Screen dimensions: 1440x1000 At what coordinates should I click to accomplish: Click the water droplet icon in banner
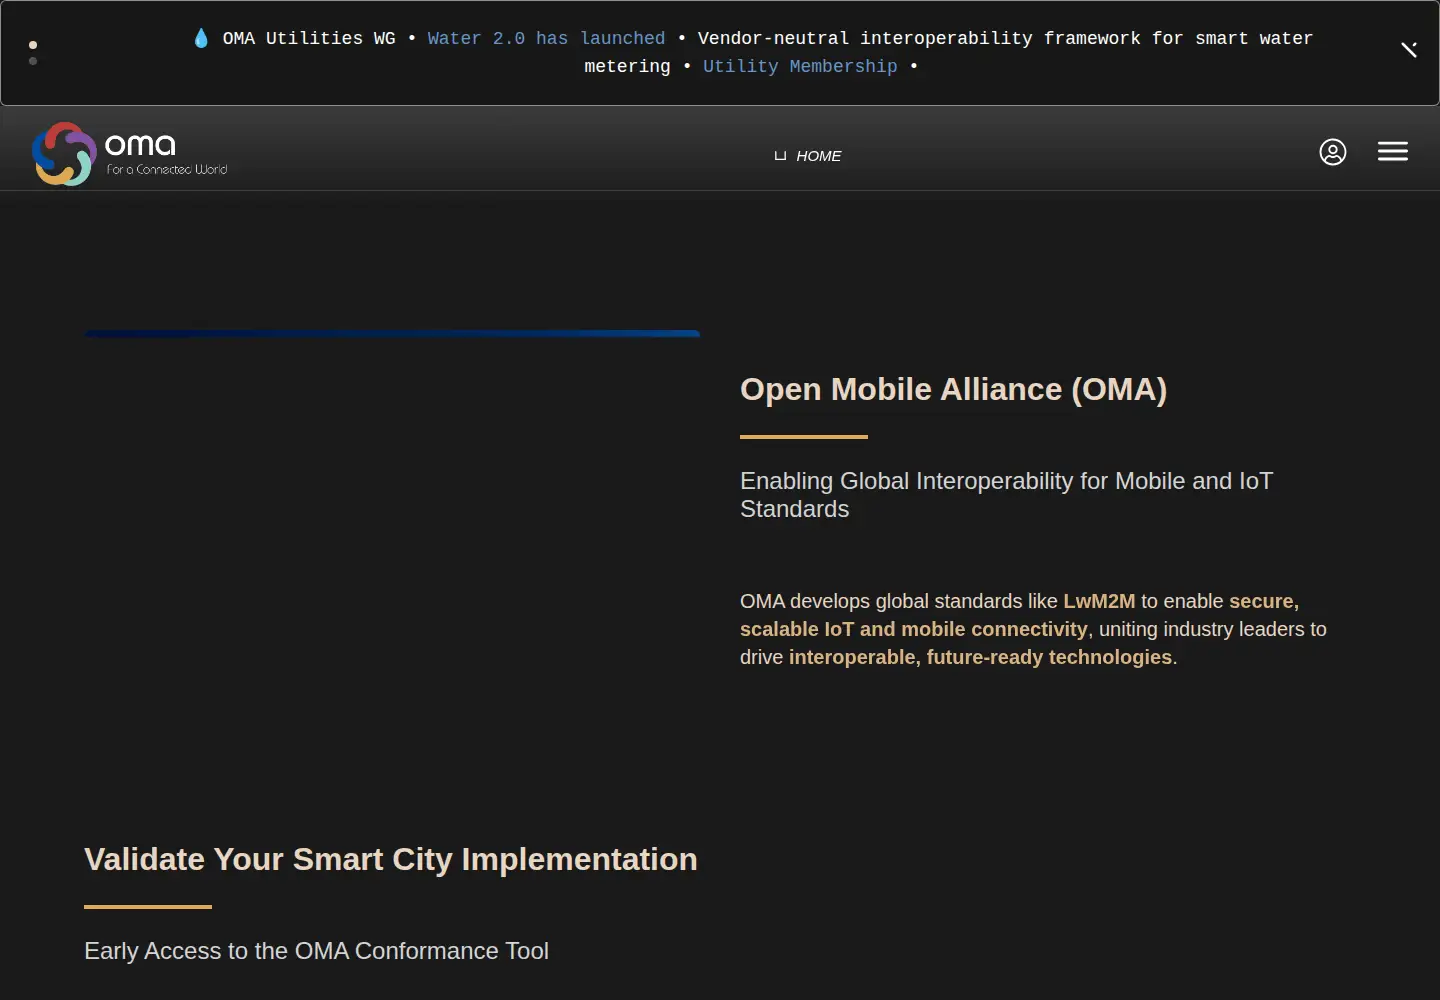click(201, 38)
